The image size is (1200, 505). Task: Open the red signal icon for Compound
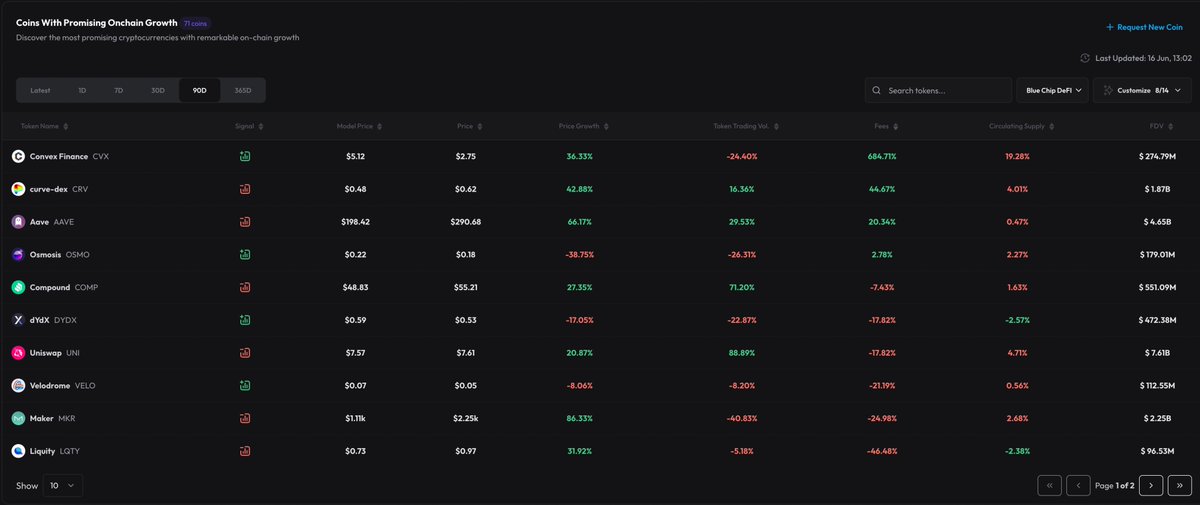click(245, 287)
